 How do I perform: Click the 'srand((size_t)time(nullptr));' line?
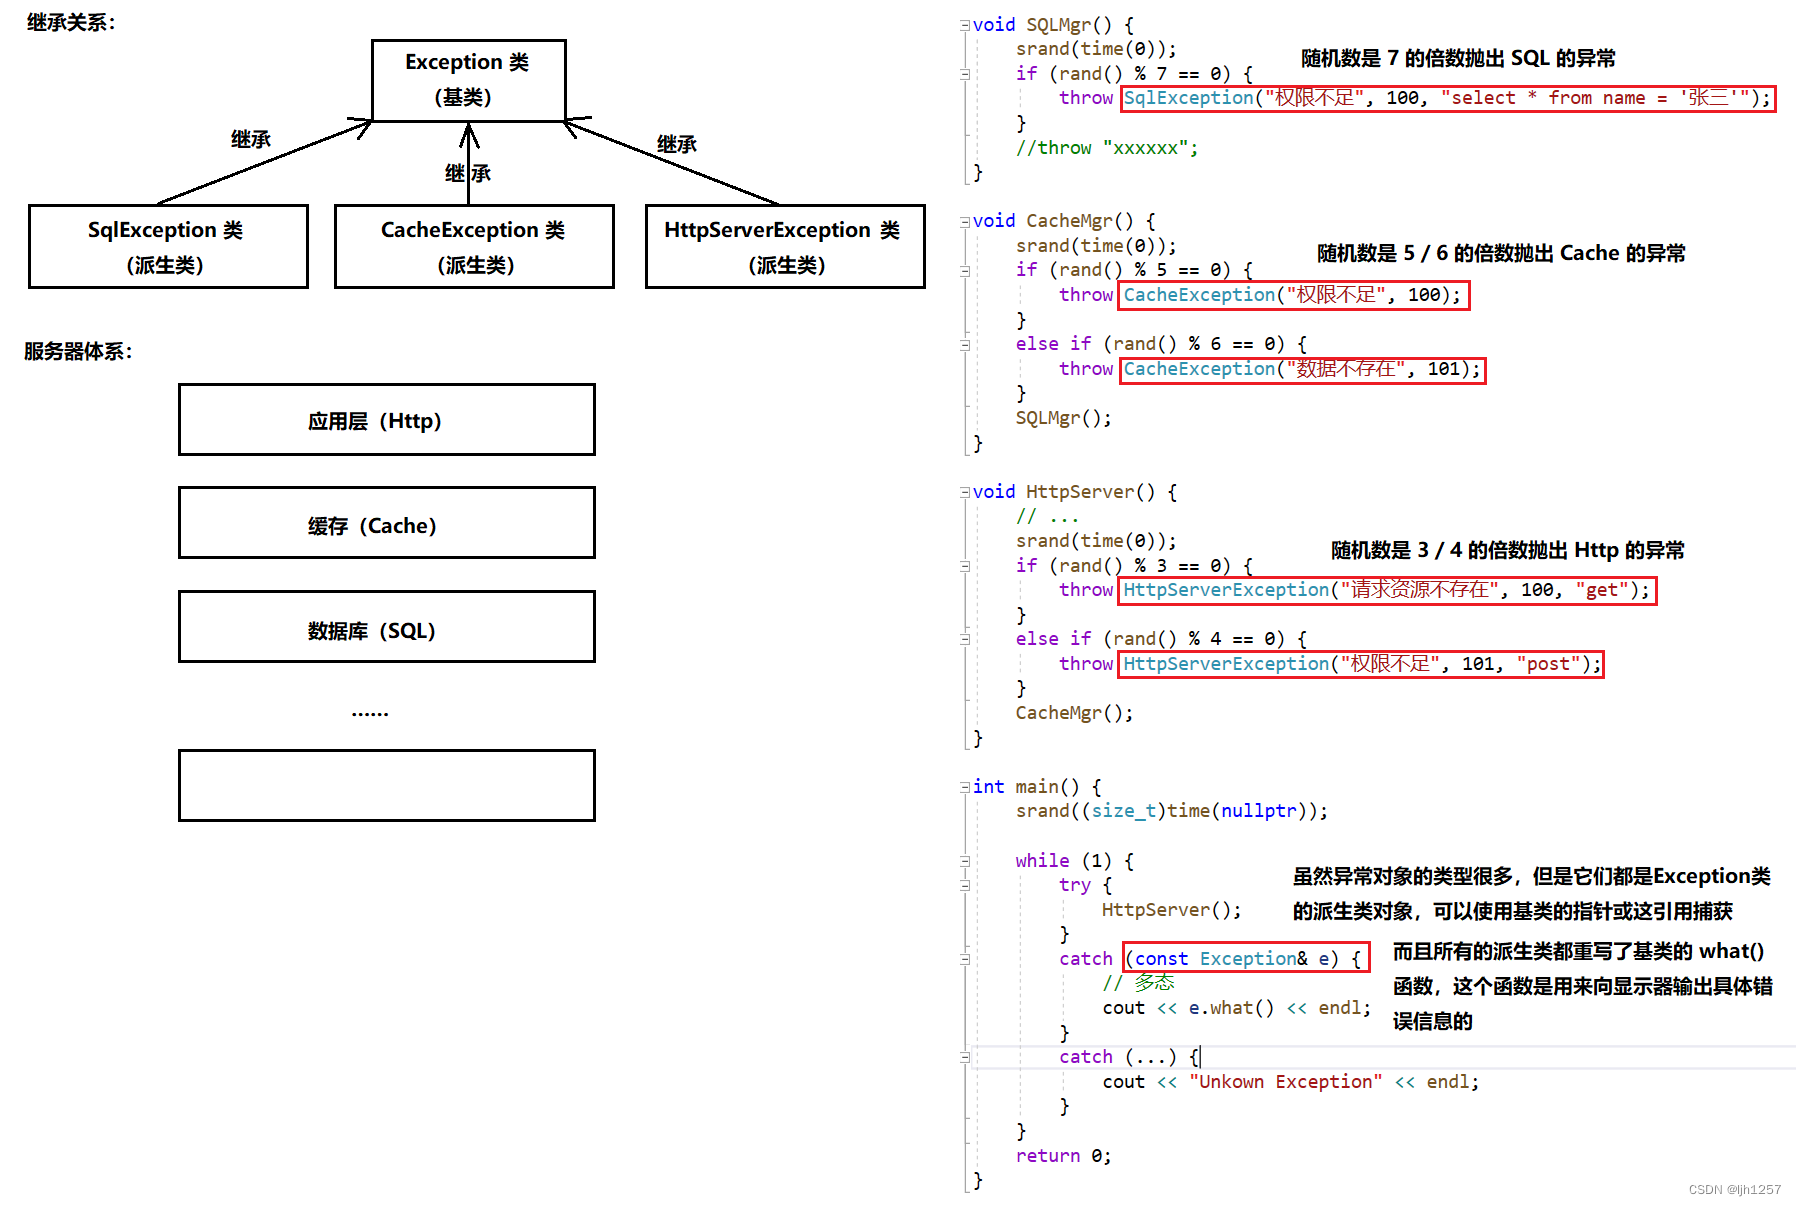[1172, 811]
